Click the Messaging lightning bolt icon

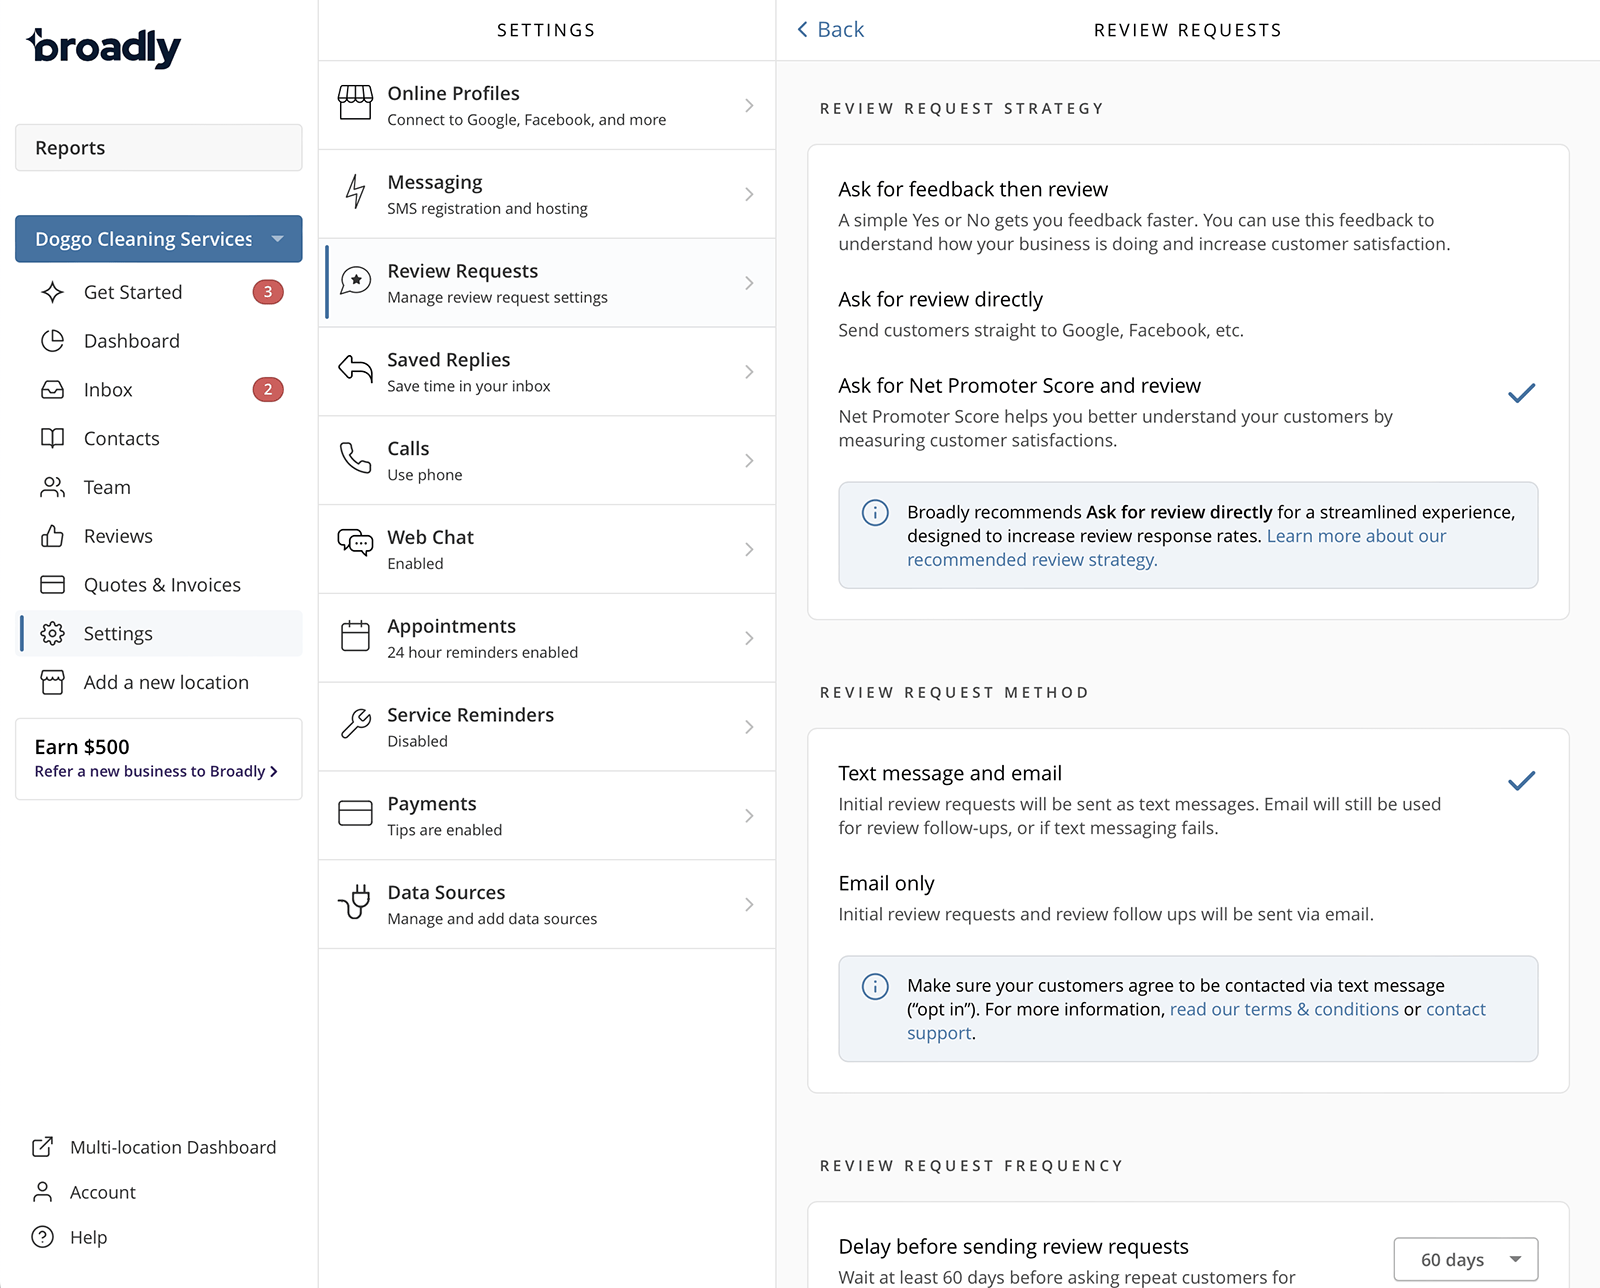point(355,191)
